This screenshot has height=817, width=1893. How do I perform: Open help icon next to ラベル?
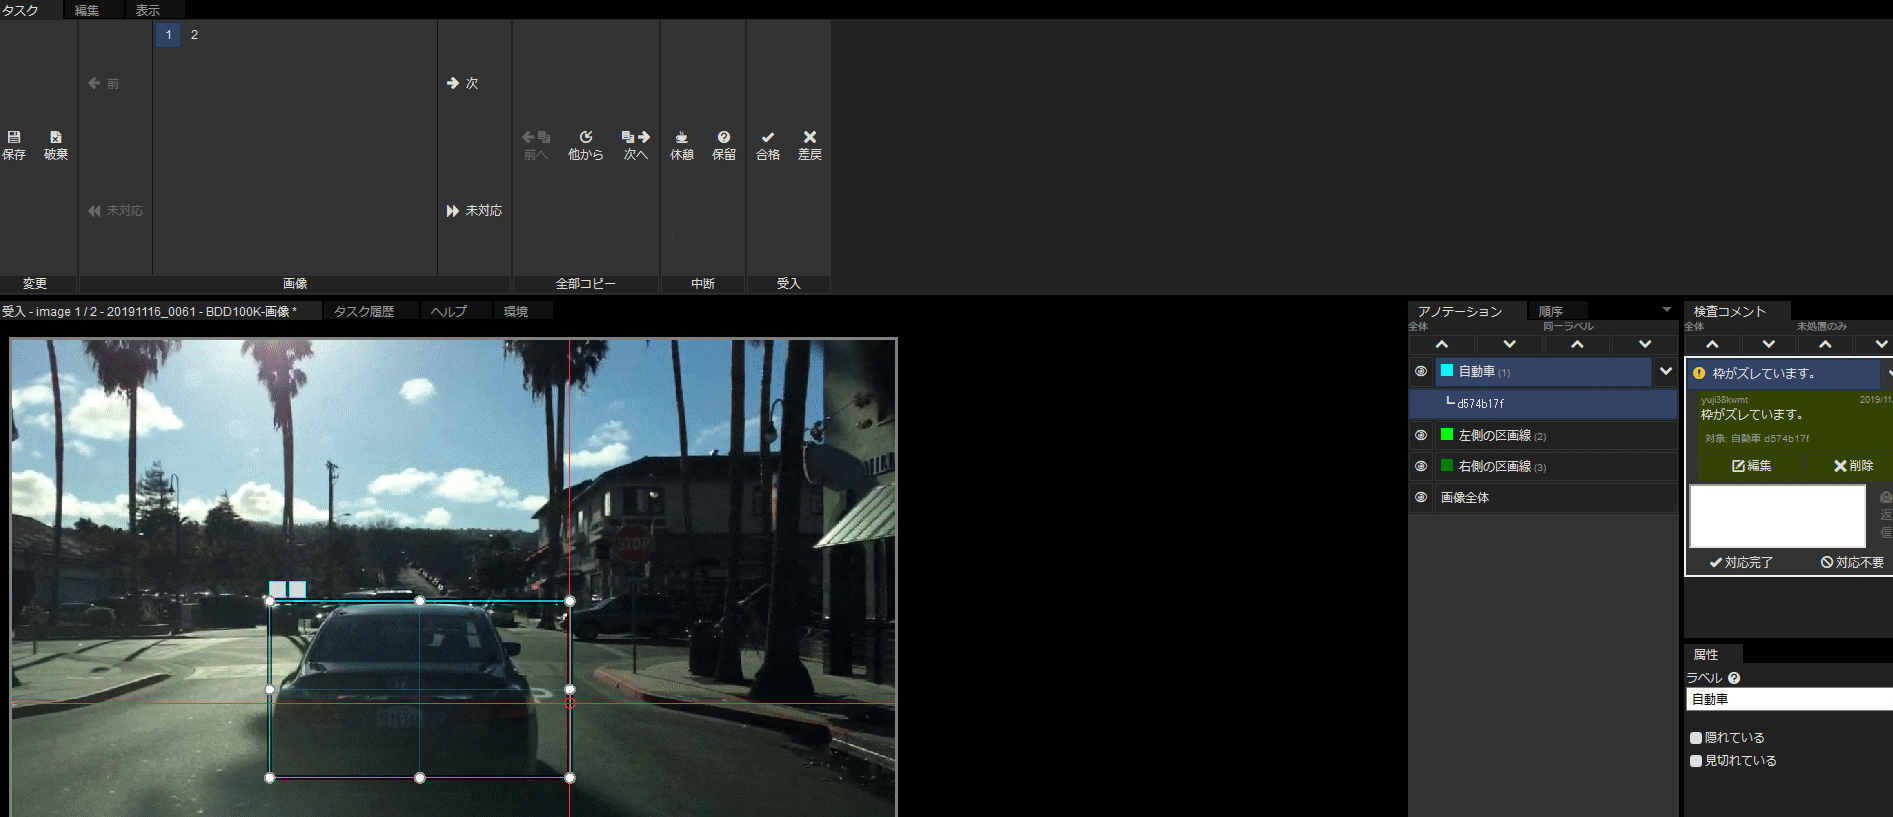(x=1734, y=678)
